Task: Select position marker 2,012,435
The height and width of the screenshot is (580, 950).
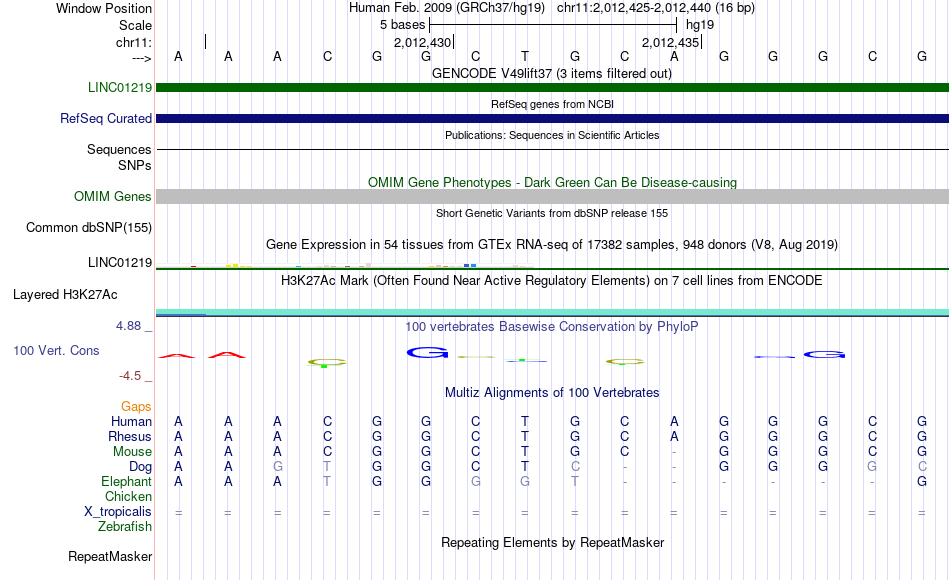Action: pos(670,42)
